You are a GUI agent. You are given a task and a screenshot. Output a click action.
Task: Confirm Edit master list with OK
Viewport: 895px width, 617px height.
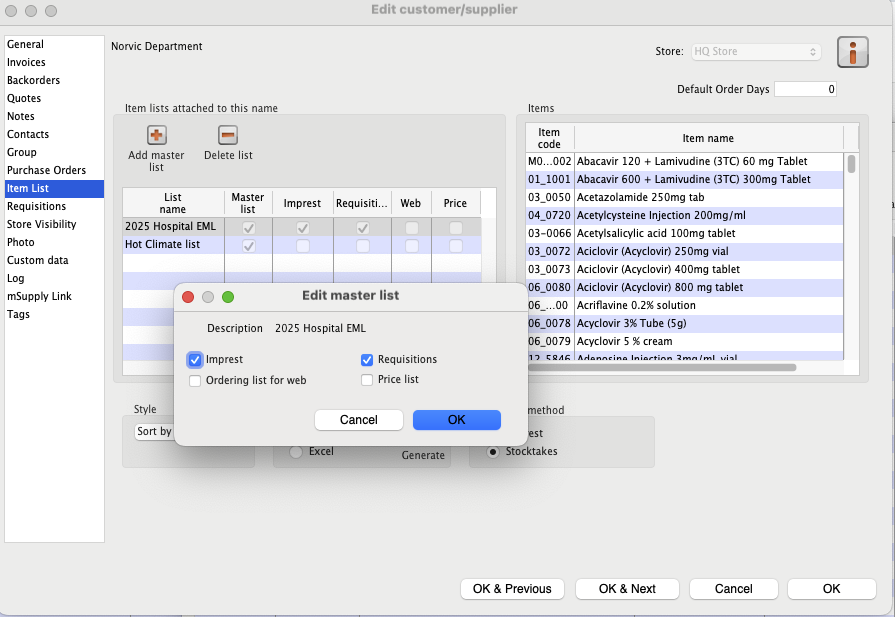coord(456,420)
